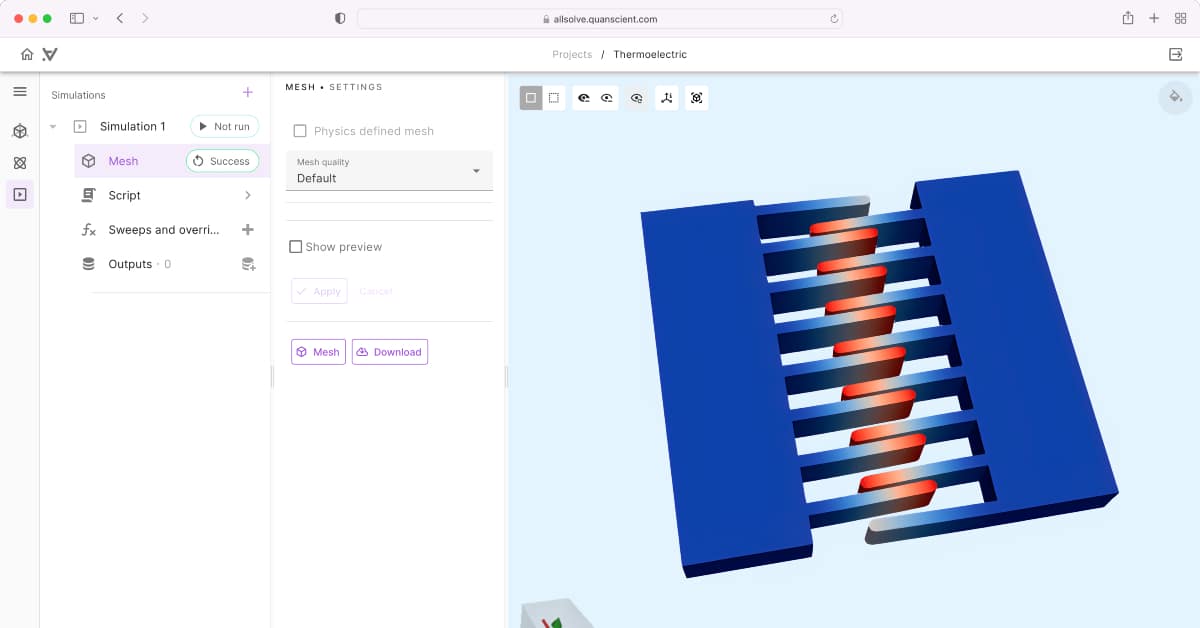Open the simulations play icon in left sidebar

[x=20, y=194]
